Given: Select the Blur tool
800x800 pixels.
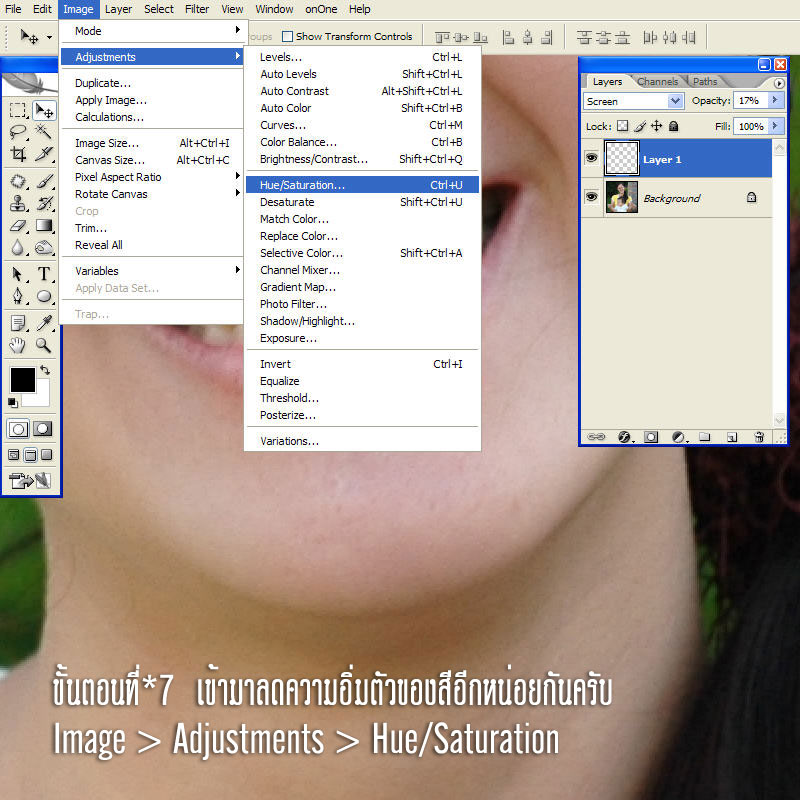Looking at the screenshot, I should pos(17,247).
